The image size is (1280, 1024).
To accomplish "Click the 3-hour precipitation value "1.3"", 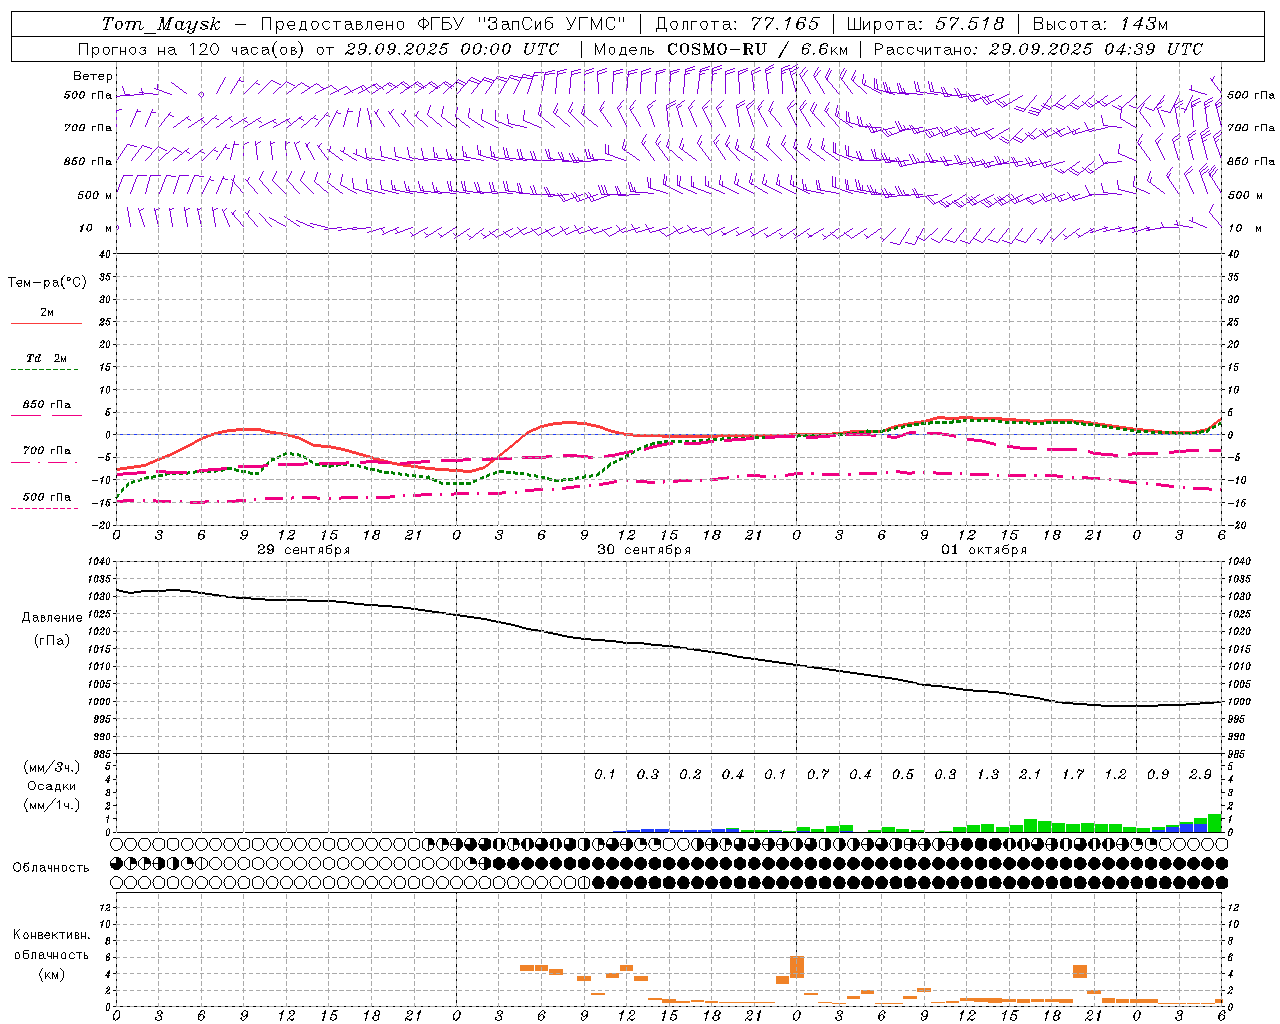I will (988, 774).
